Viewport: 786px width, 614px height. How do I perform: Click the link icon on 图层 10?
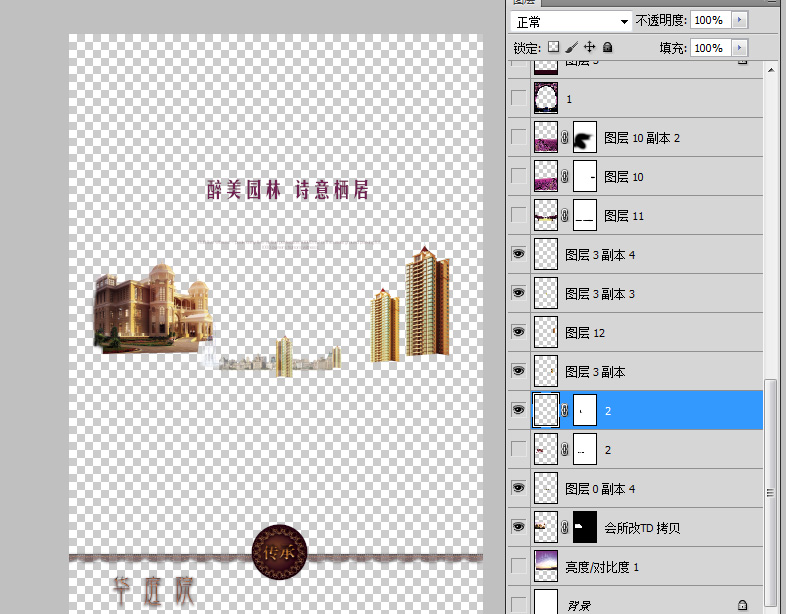(x=565, y=176)
